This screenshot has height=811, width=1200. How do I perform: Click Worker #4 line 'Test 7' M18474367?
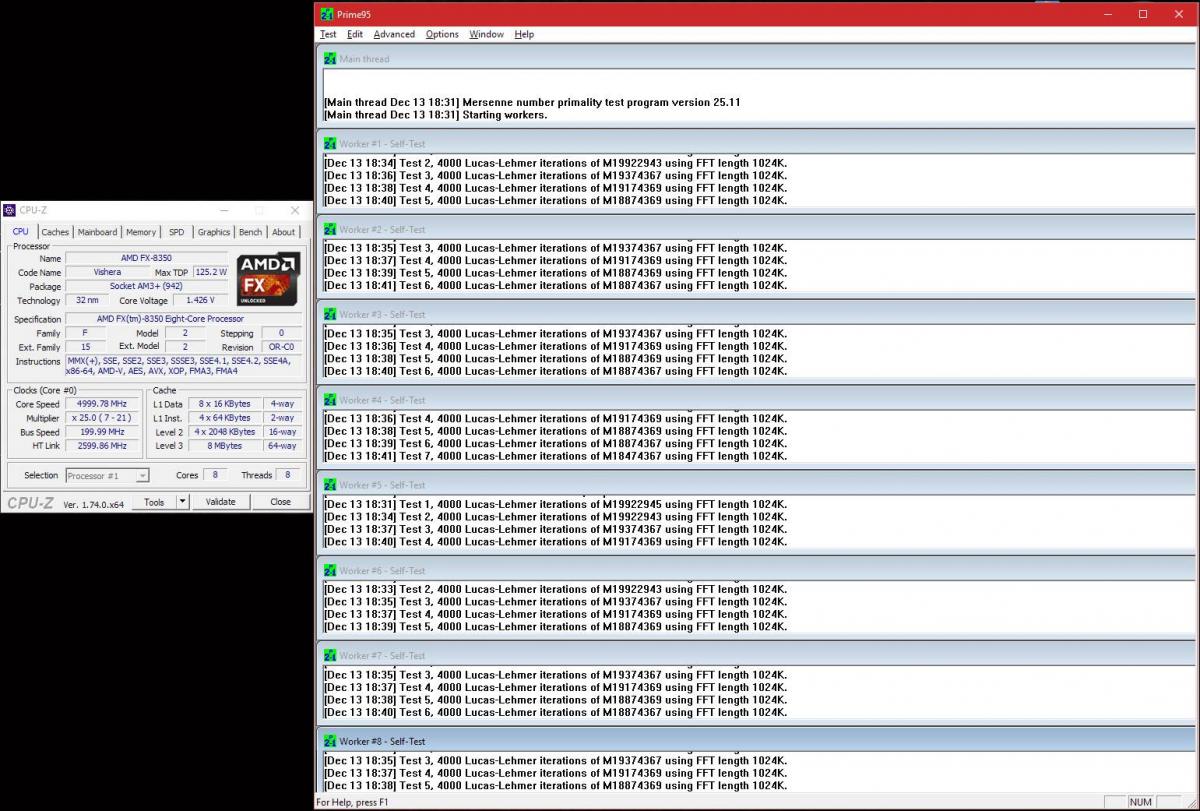point(555,456)
